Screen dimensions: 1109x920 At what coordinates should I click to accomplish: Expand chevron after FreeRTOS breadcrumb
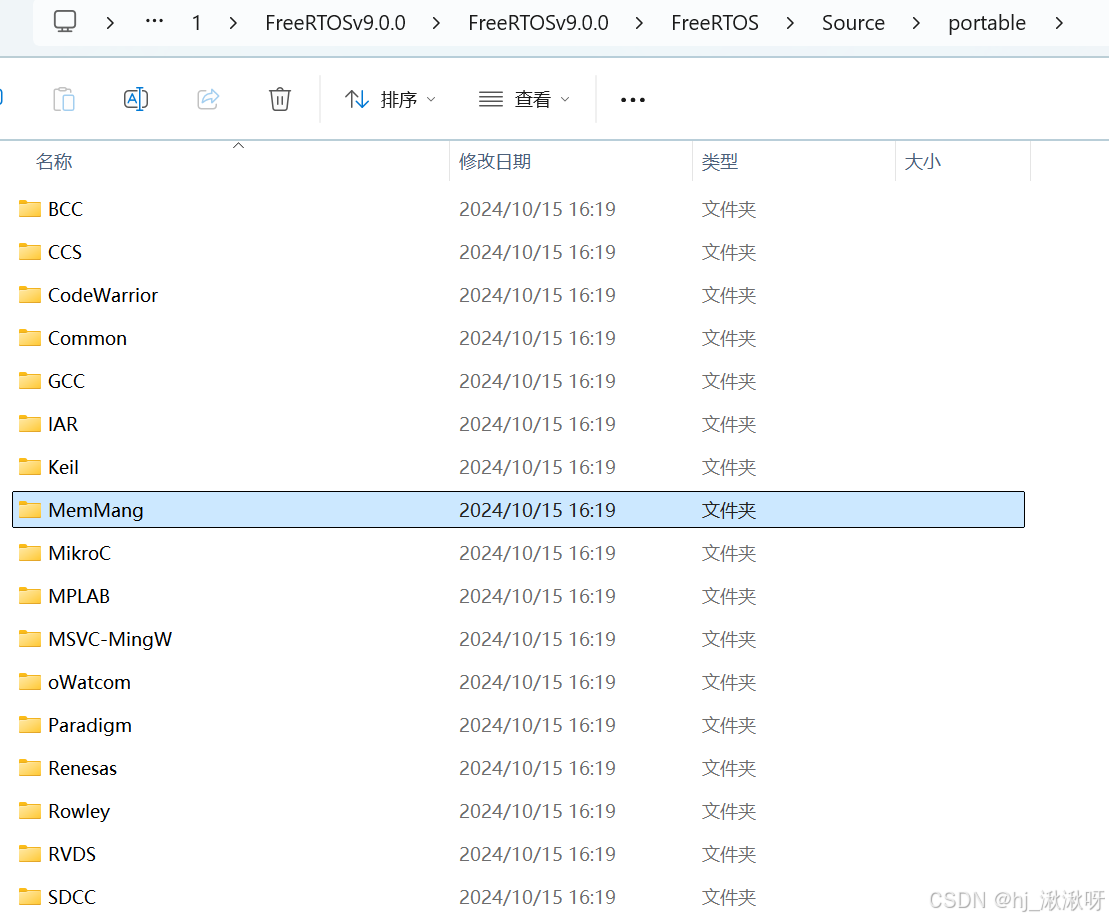coord(790,23)
